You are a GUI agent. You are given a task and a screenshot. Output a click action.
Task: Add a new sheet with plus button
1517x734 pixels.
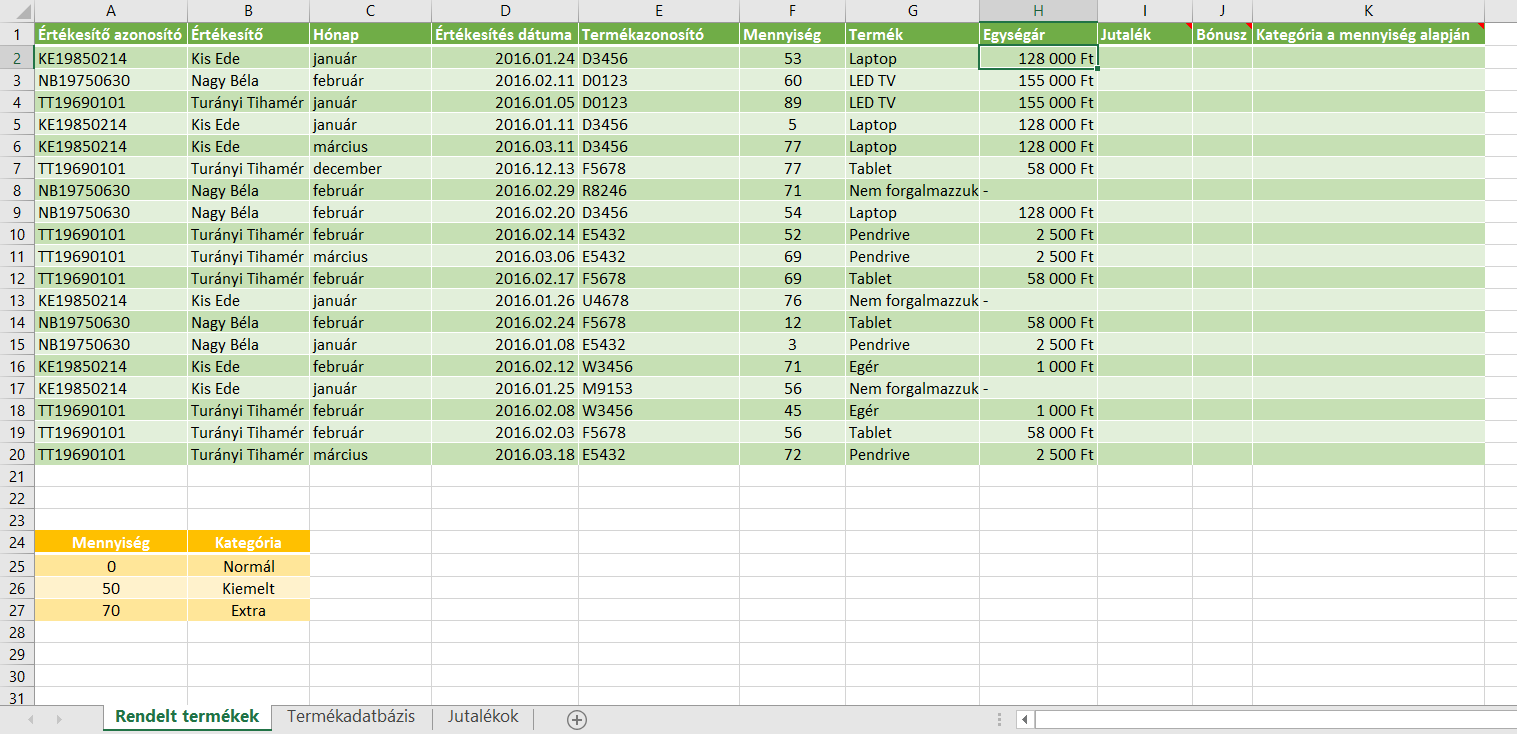point(576,719)
